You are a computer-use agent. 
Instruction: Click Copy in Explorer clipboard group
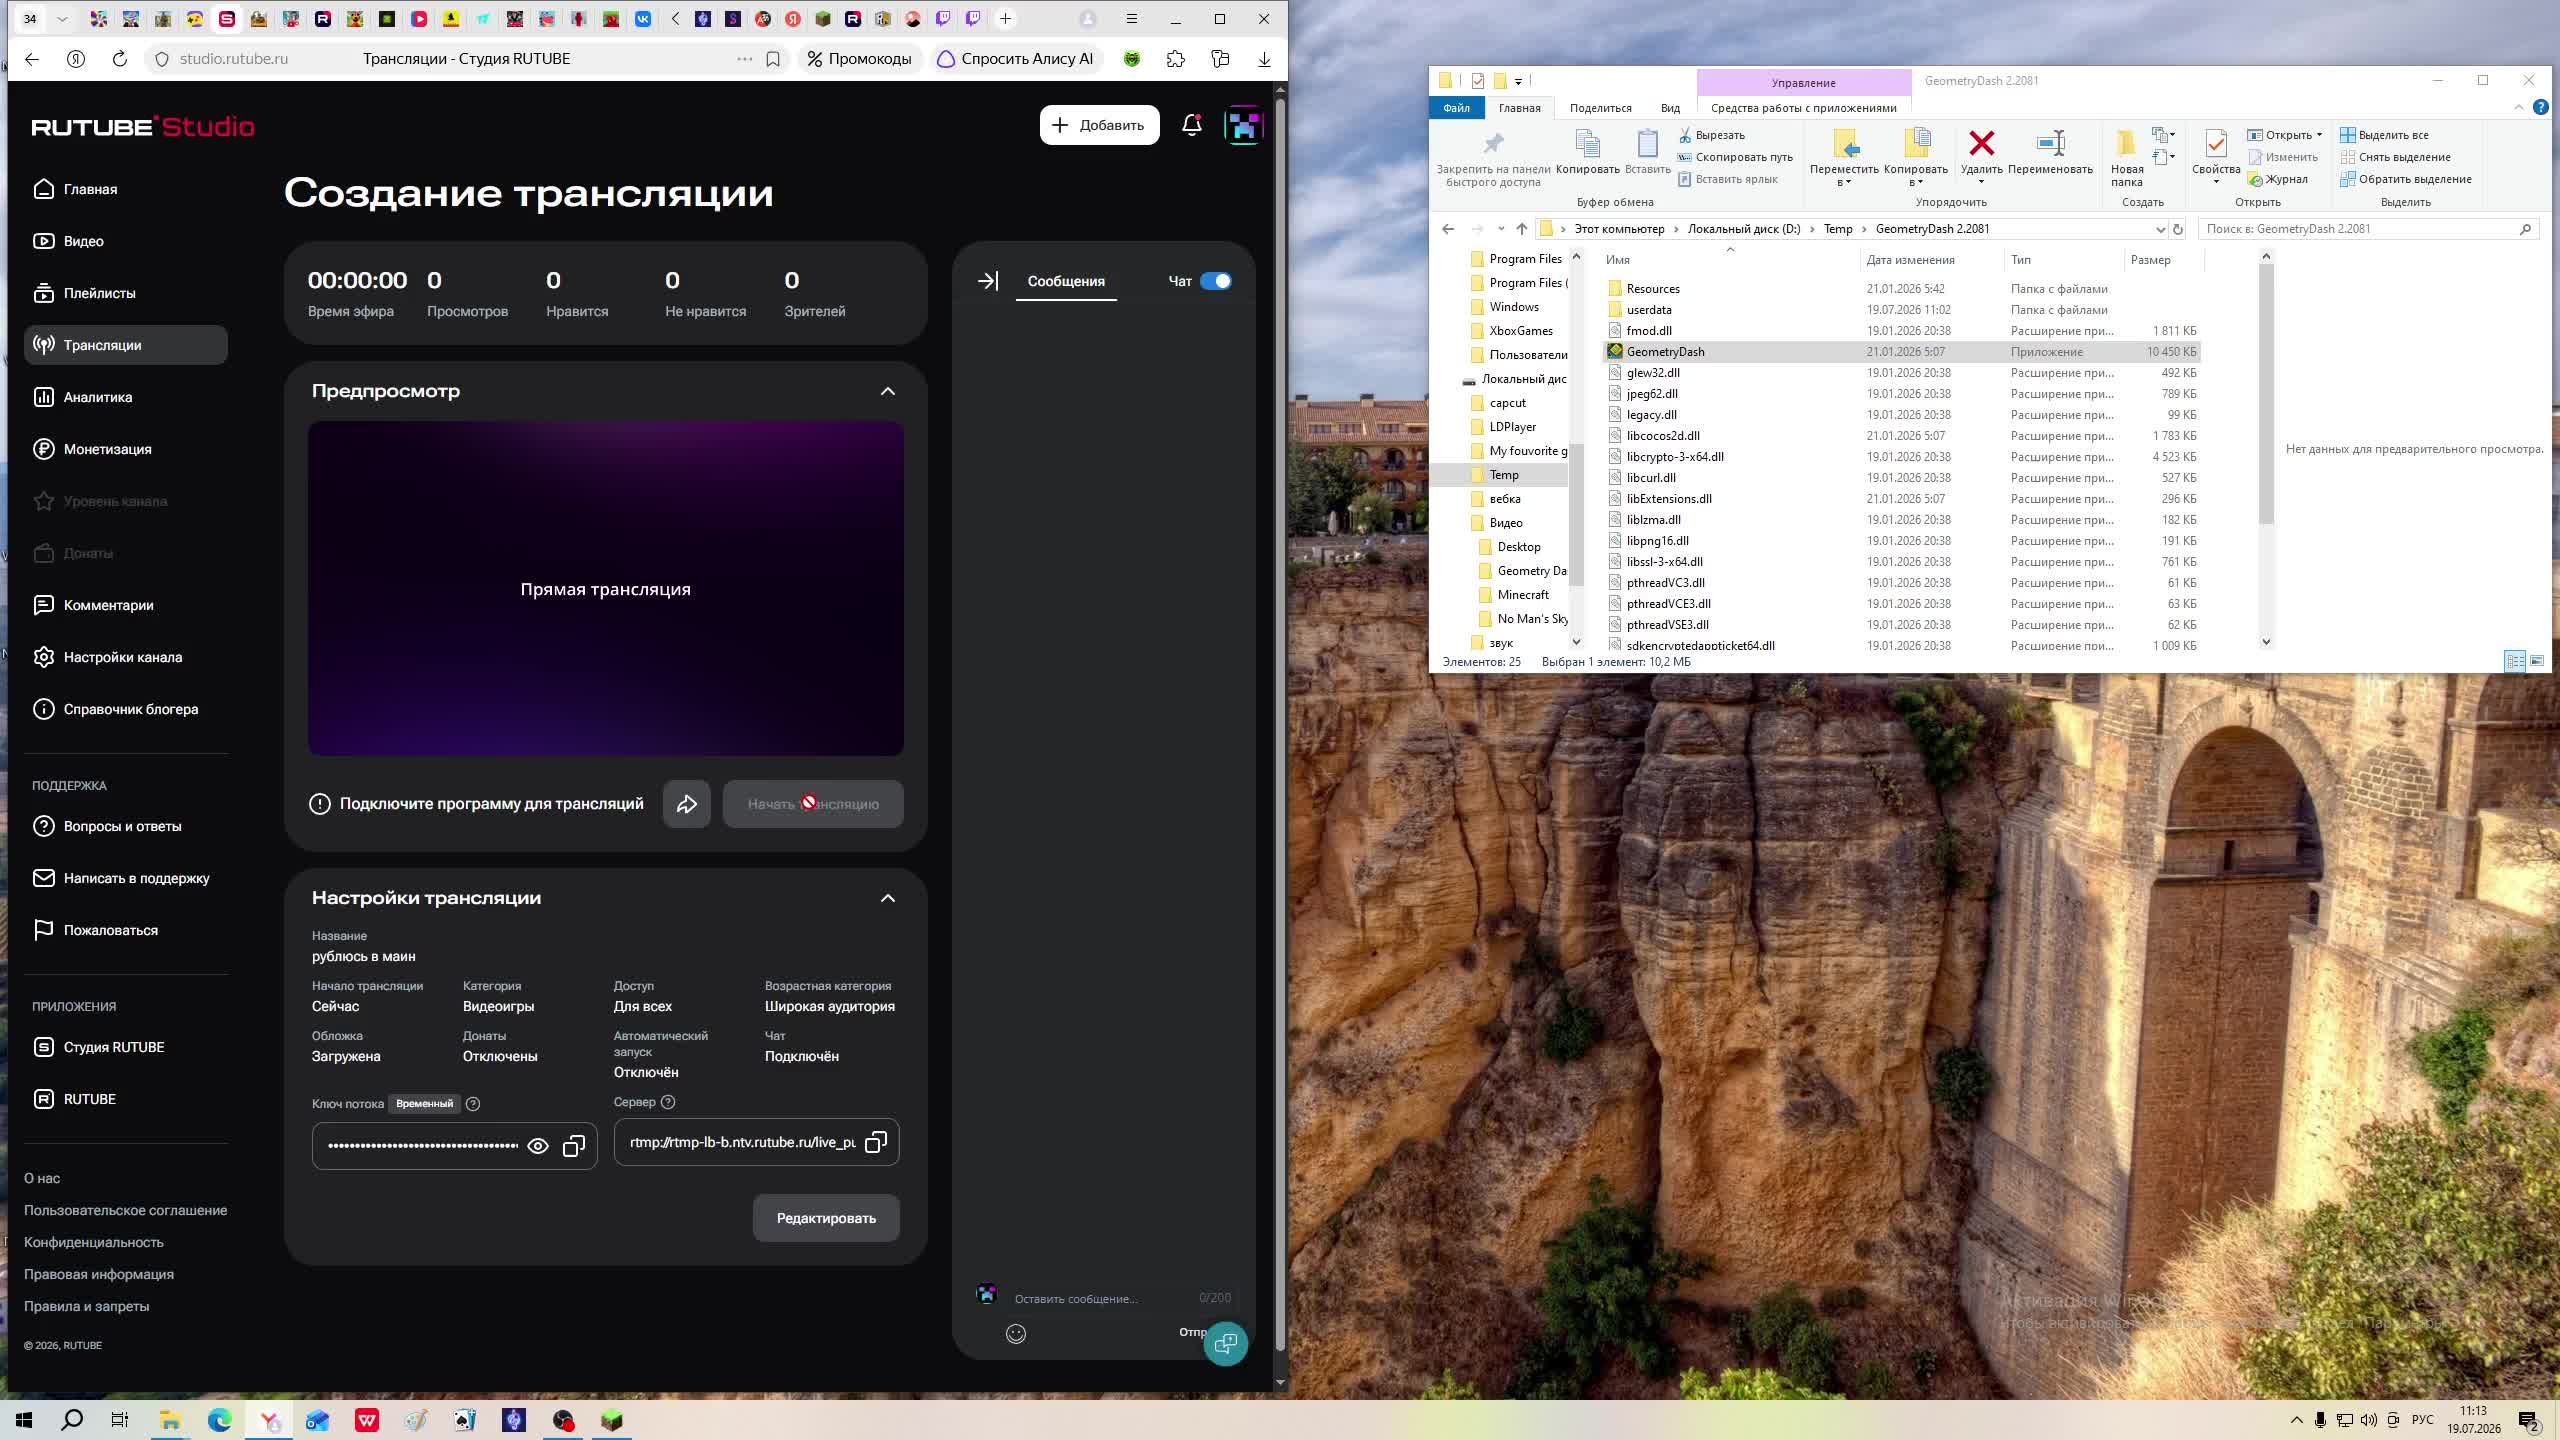coord(1587,152)
